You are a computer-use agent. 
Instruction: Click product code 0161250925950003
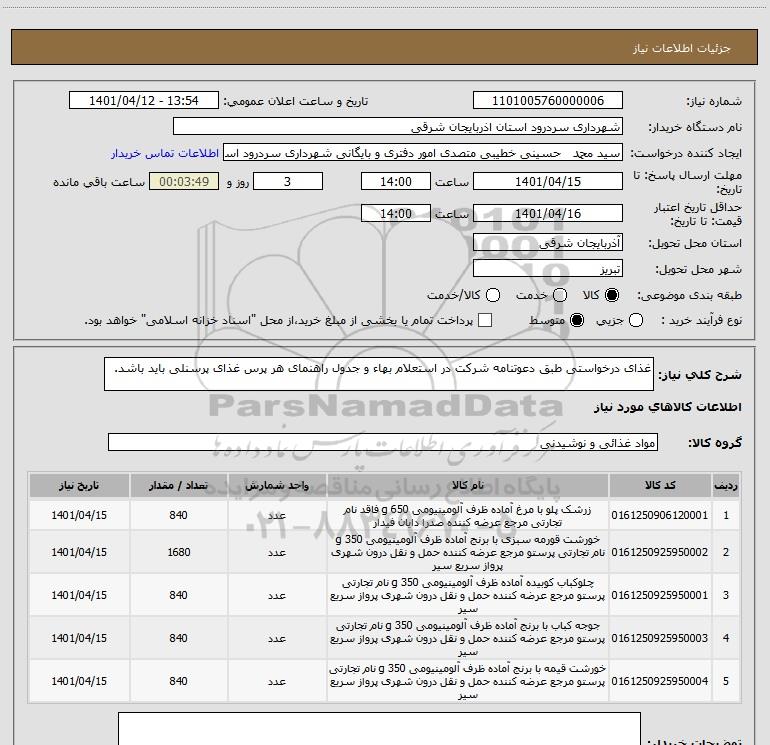point(660,638)
